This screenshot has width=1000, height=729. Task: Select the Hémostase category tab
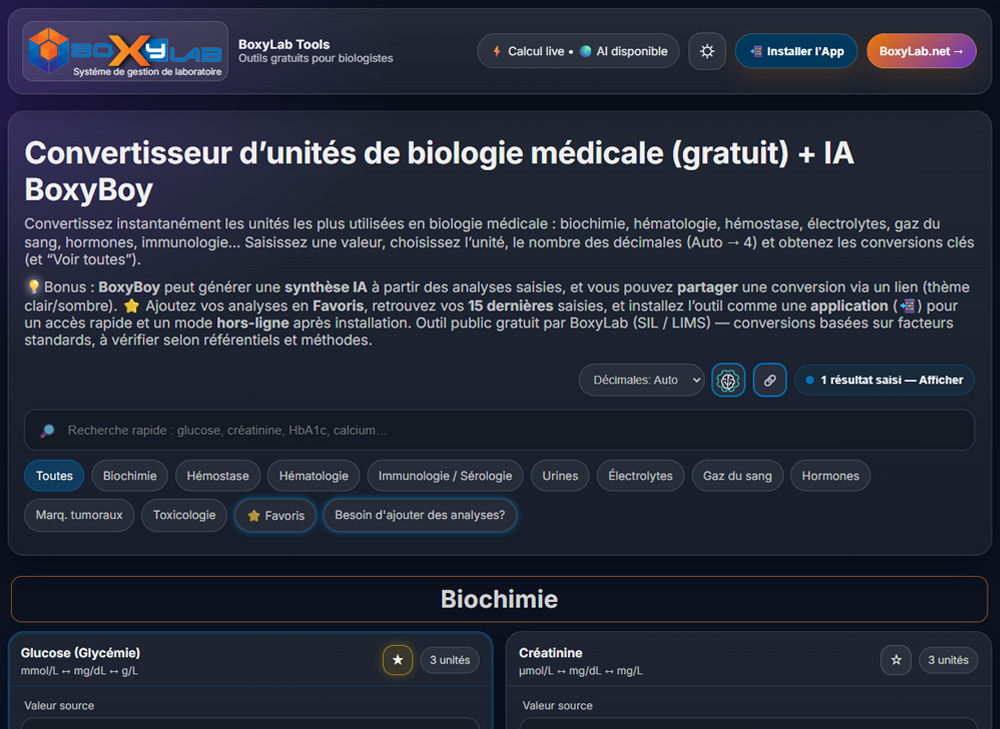point(217,475)
